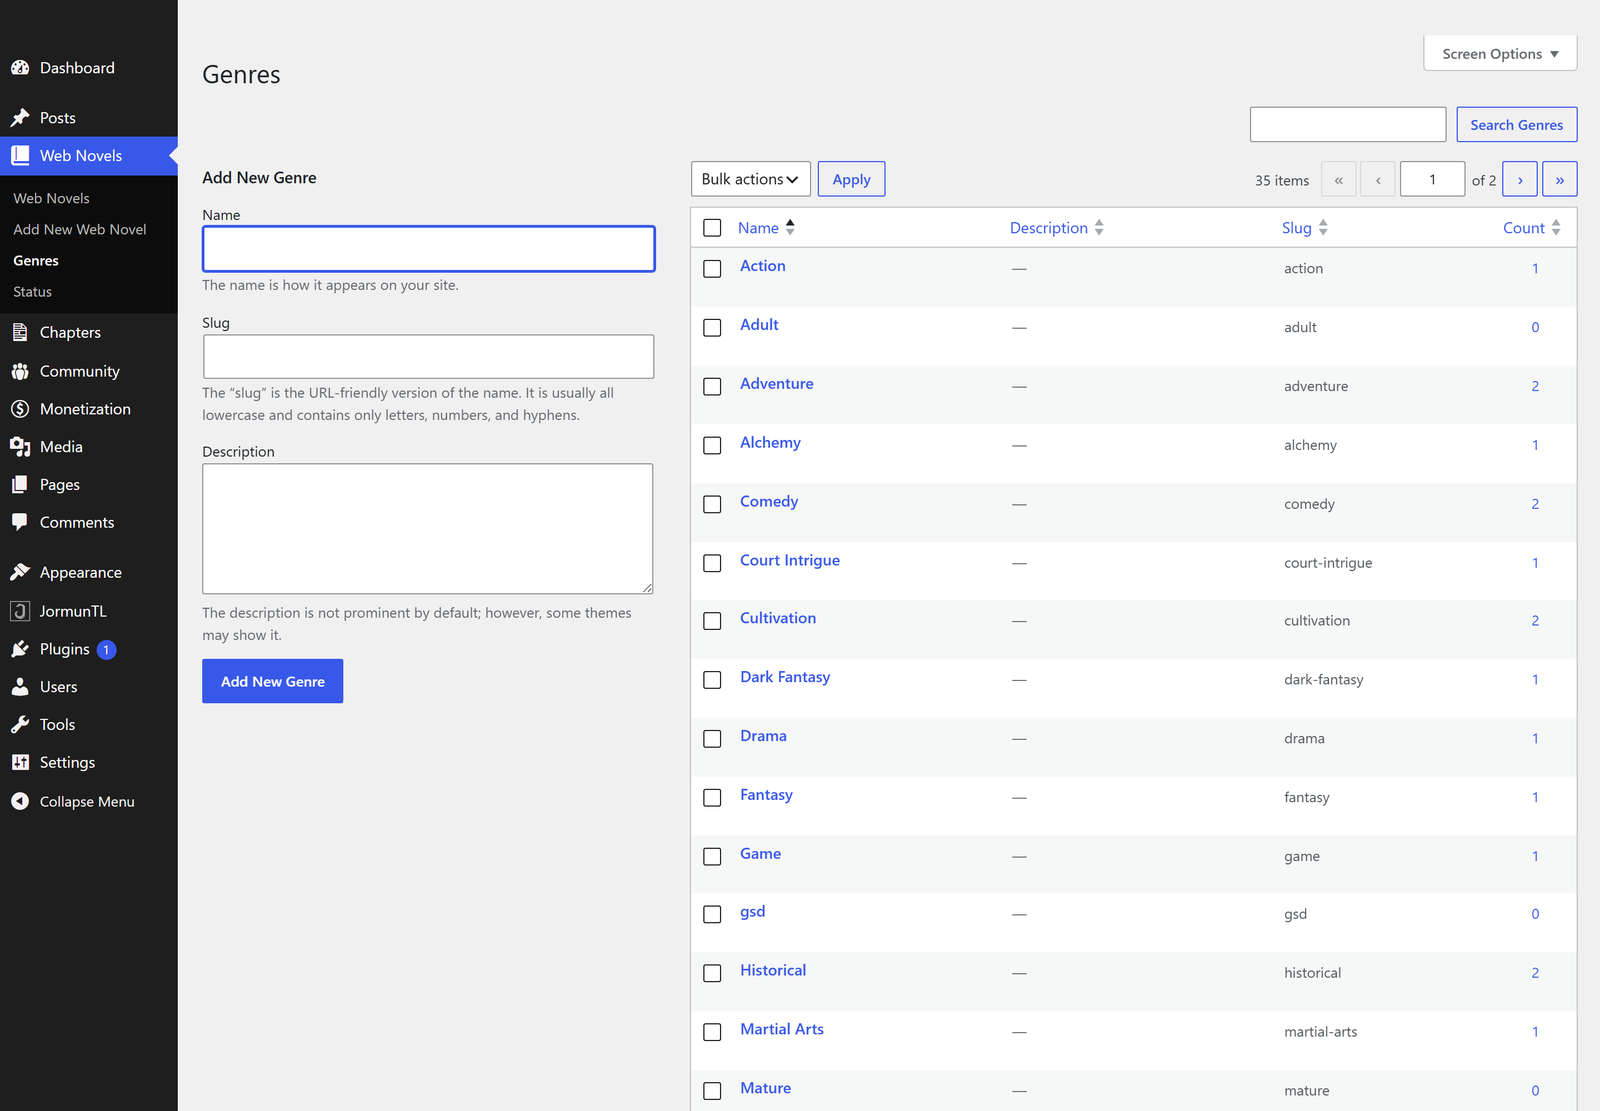The height and width of the screenshot is (1111, 1600).
Task: Click the Tools wrench icon
Action: 20,725
